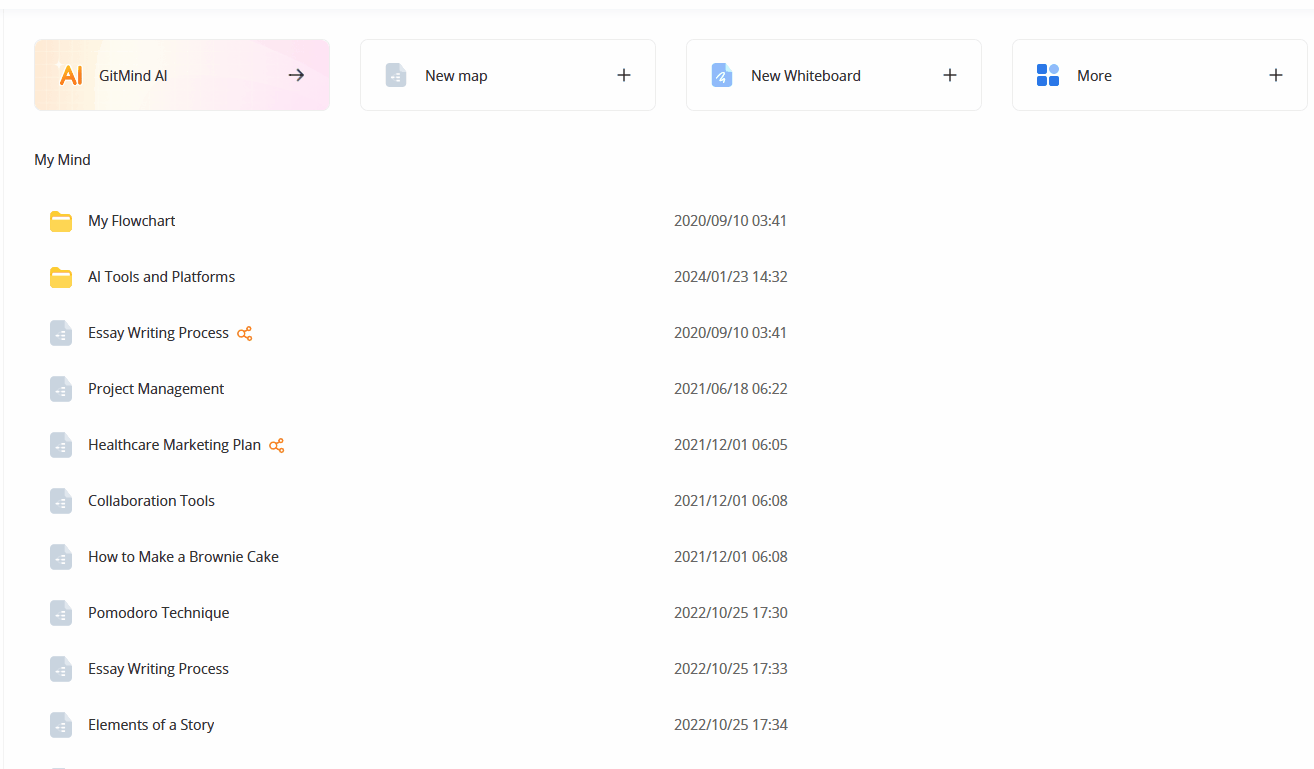
Task: Open the Pomodoro Technique map
Action: (x=158, y=613)
